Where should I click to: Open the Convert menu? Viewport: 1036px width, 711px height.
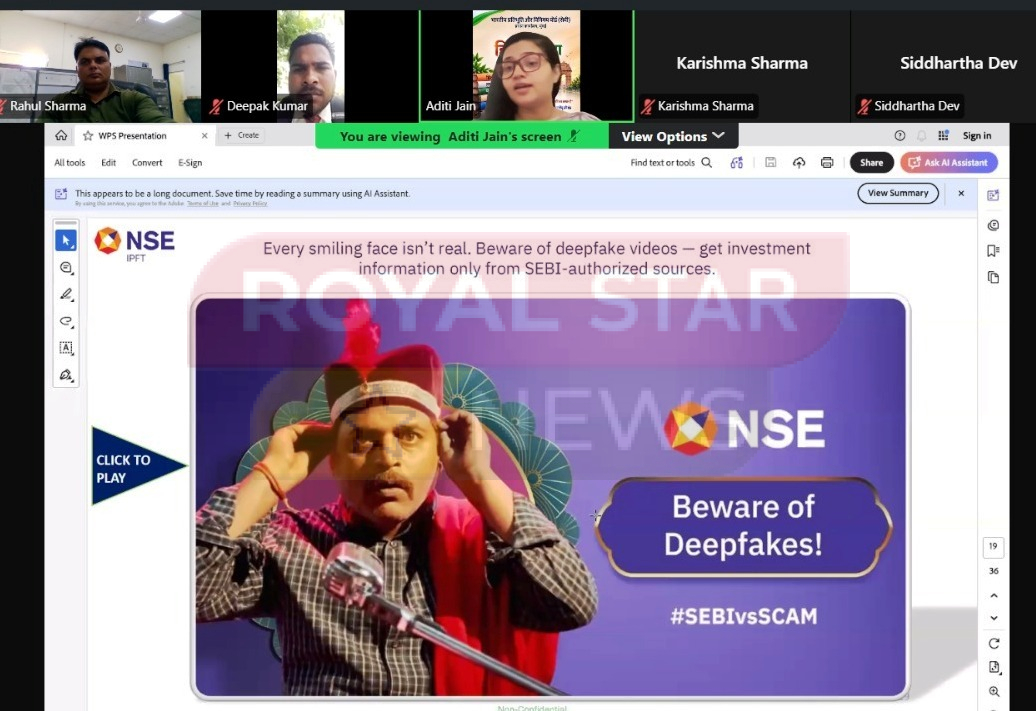(x=147, y=163)
